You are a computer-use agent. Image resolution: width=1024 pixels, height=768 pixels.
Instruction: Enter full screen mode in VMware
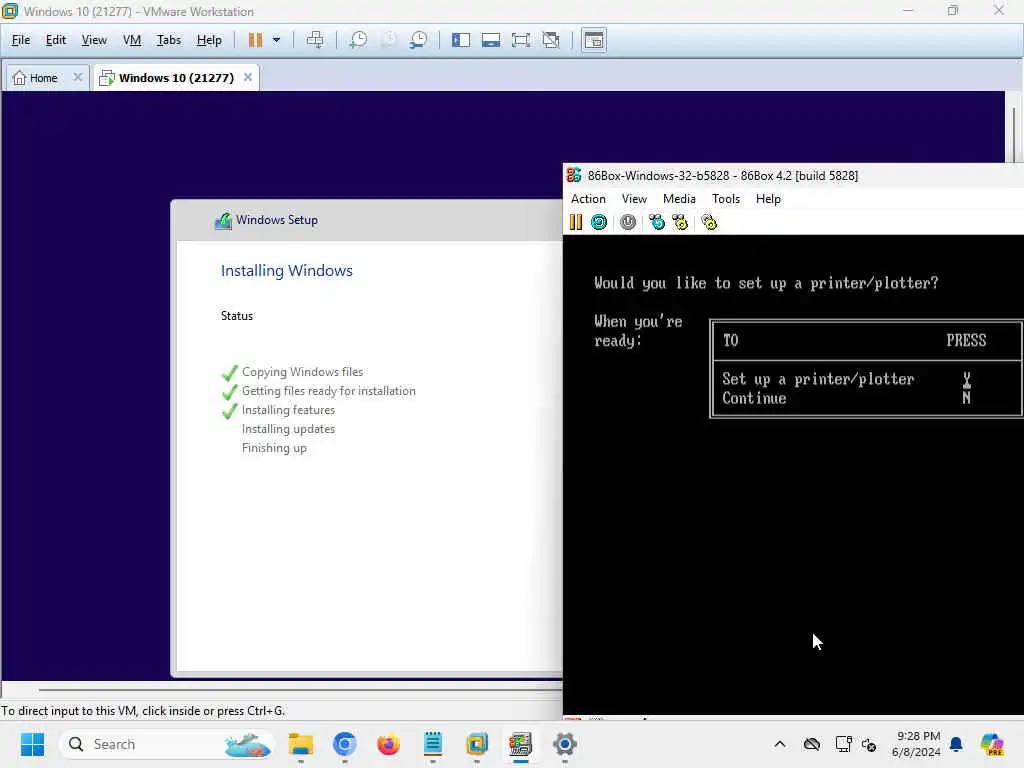tap(521, 40)
